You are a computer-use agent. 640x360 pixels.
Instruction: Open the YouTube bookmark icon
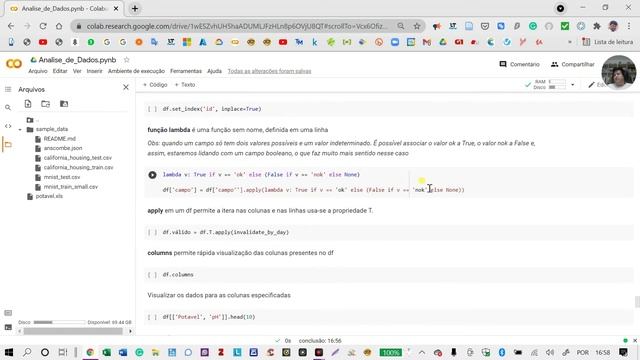click(43, 42)
